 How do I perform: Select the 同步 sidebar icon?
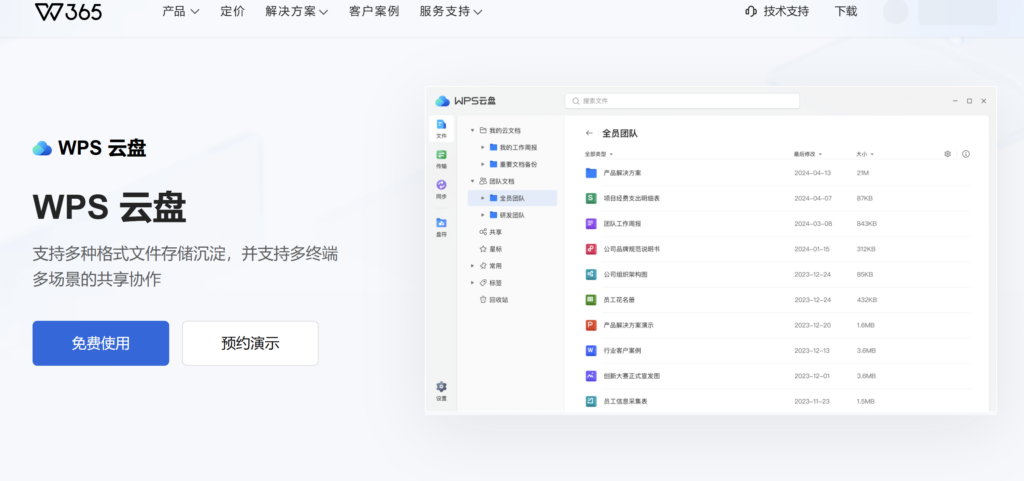[441, 189]
